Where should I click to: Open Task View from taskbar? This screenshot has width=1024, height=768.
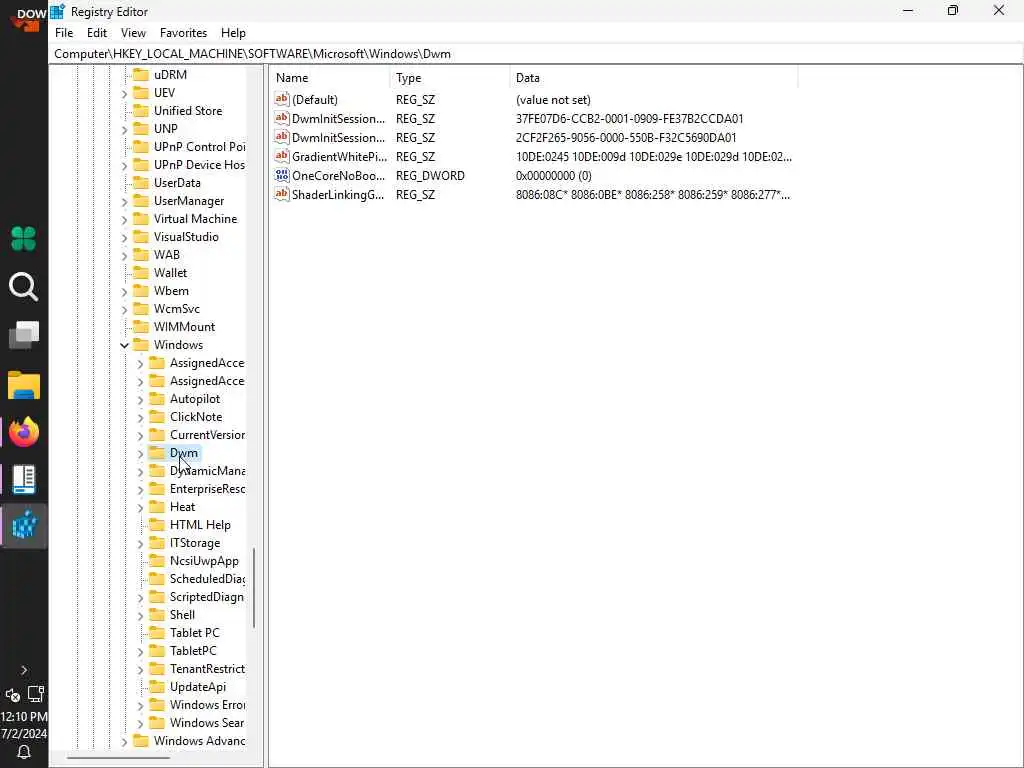24,335
